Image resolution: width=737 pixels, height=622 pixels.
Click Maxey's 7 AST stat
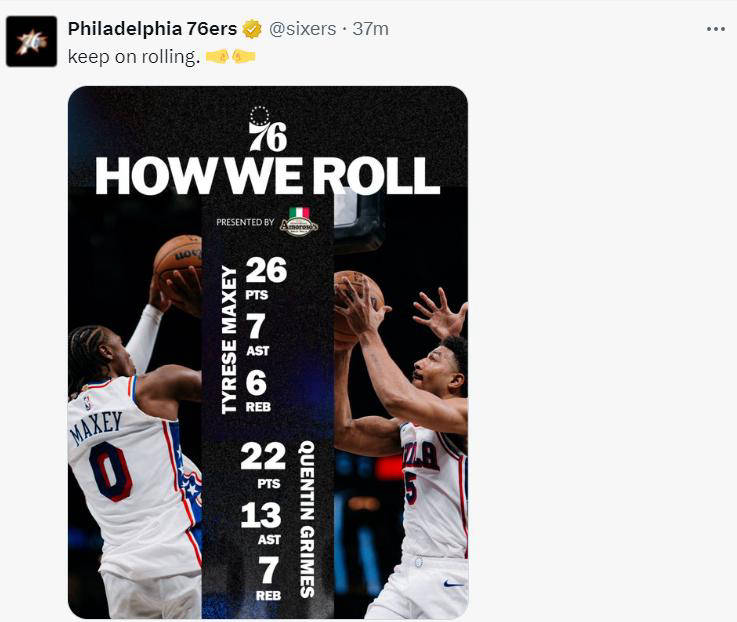click(255, 332)
